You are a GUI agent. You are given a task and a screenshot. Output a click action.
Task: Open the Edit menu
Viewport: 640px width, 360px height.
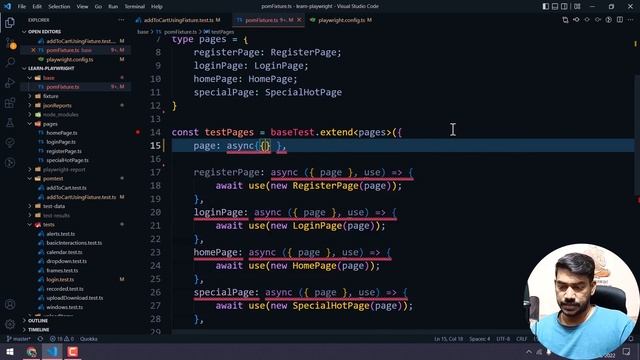37,7
